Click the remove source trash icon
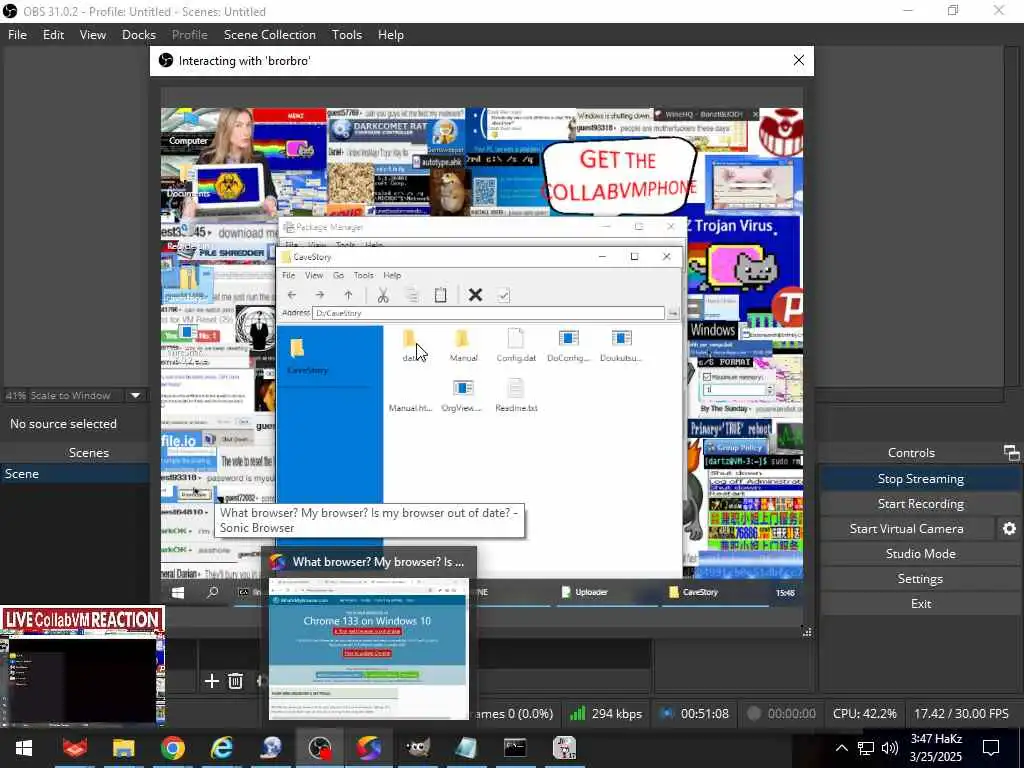Image resolution: width=1024 pixels, height=768 pixels. pos(236,681)
